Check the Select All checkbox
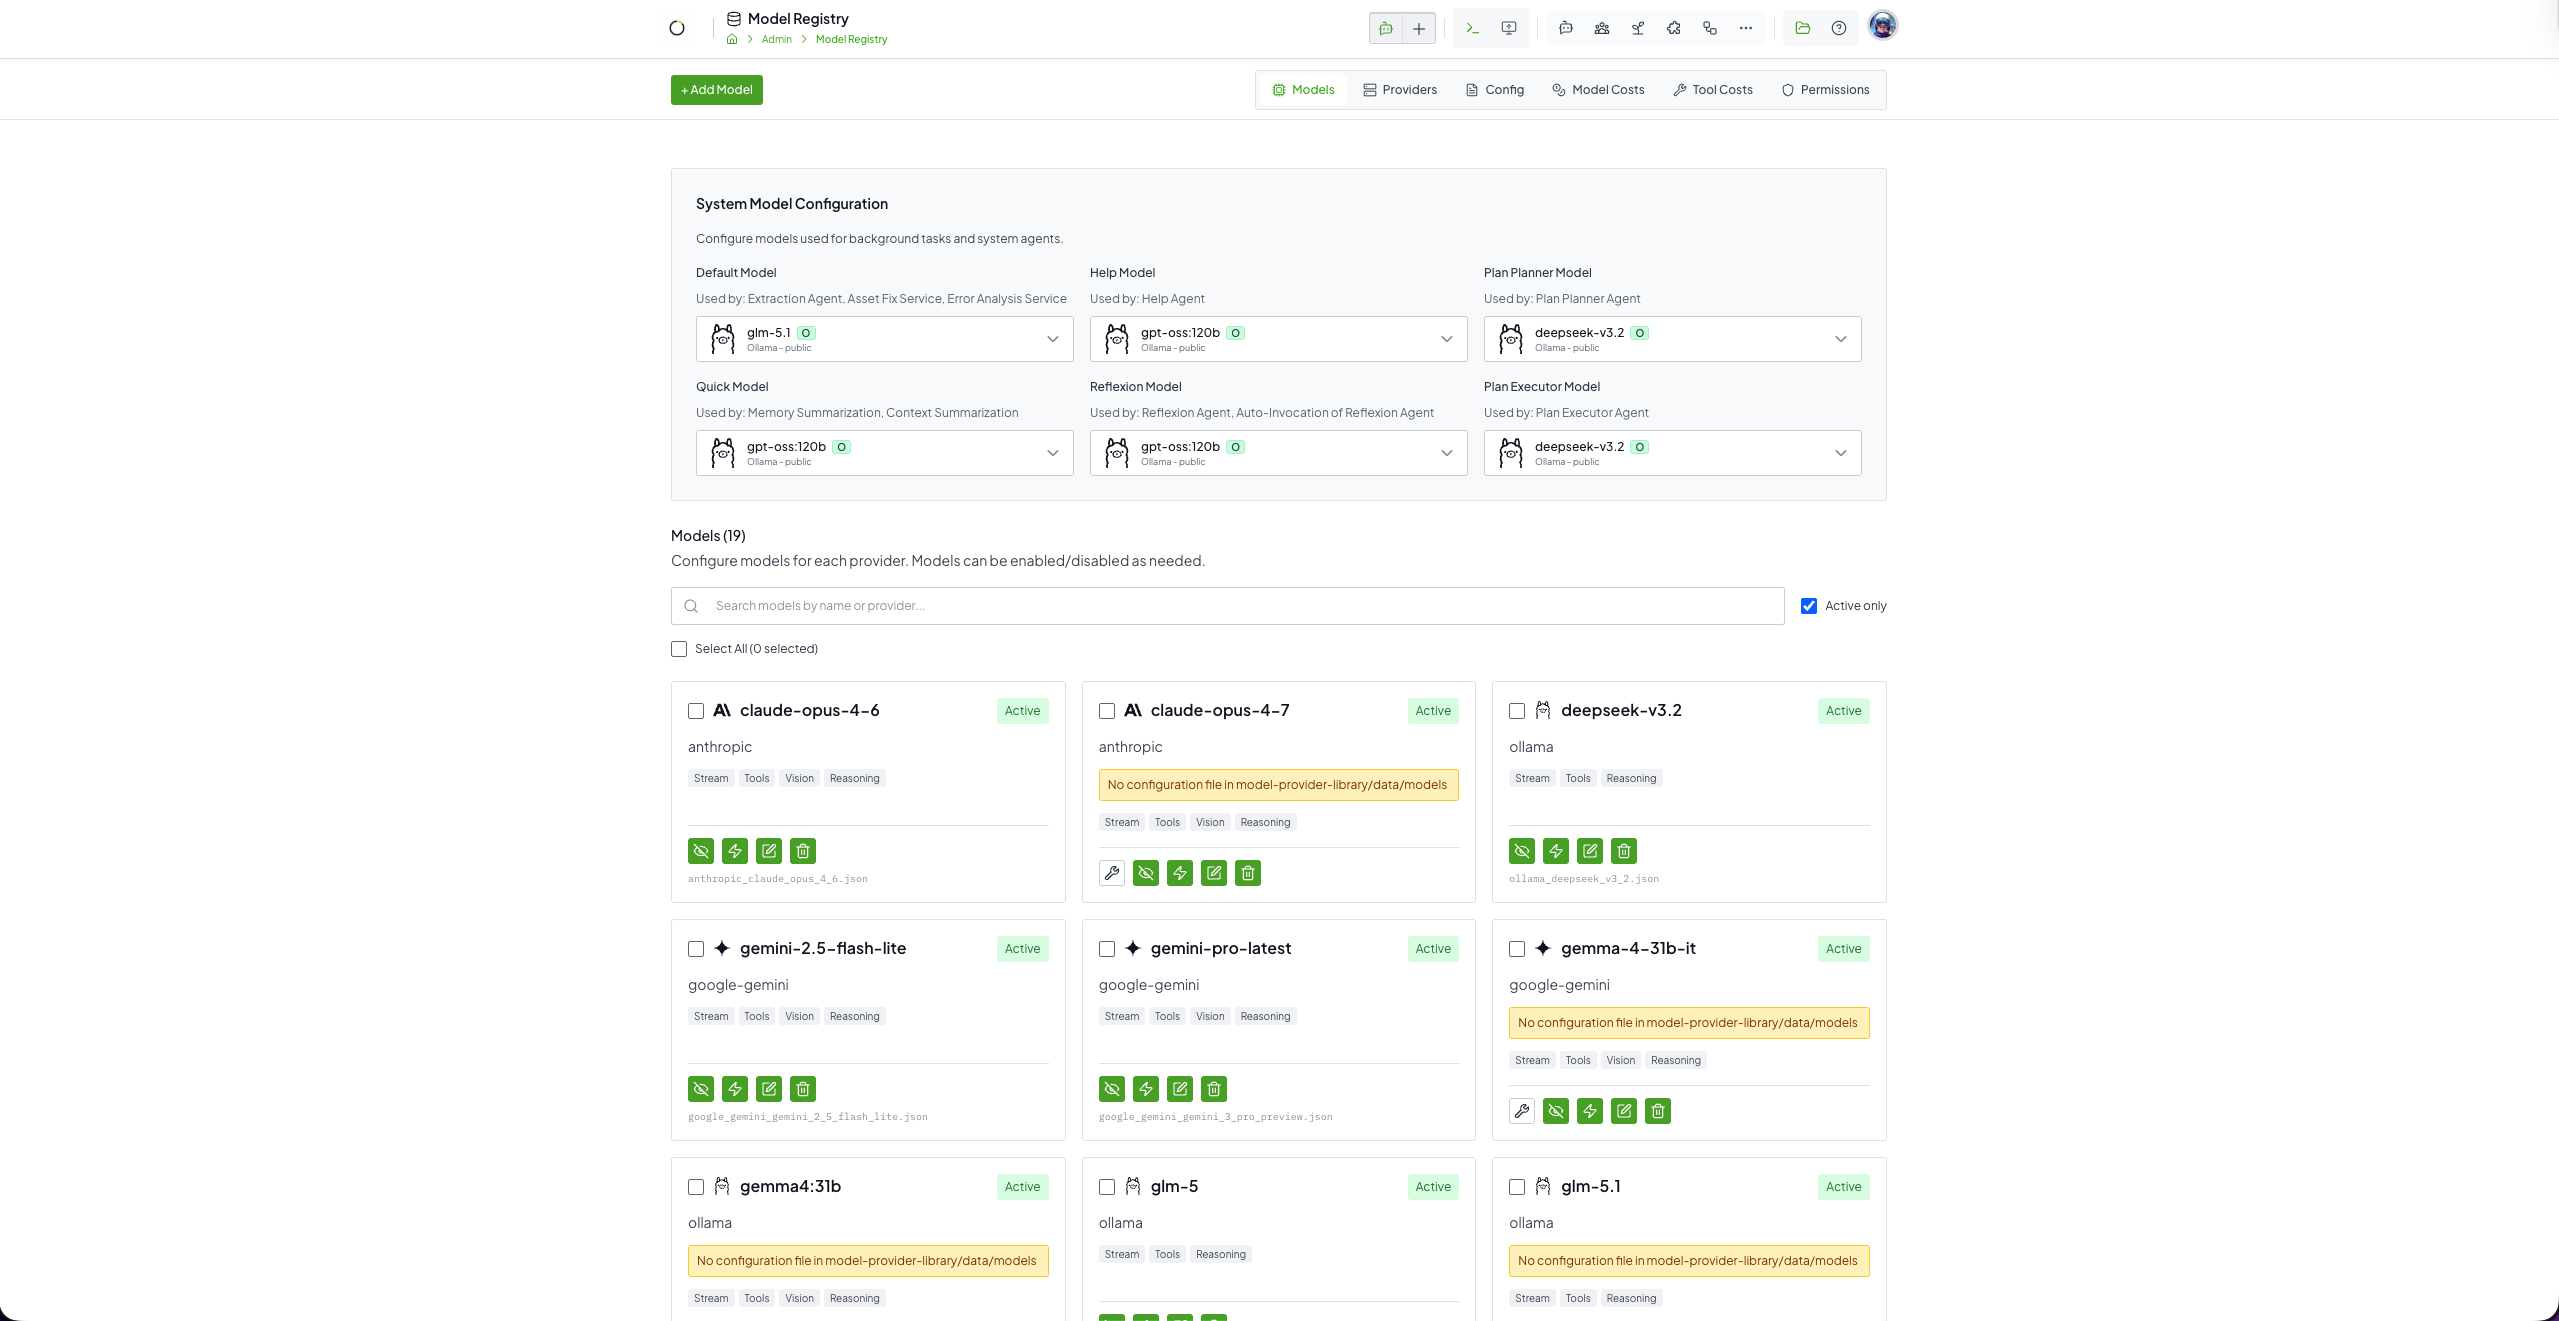 pos(679,649)
